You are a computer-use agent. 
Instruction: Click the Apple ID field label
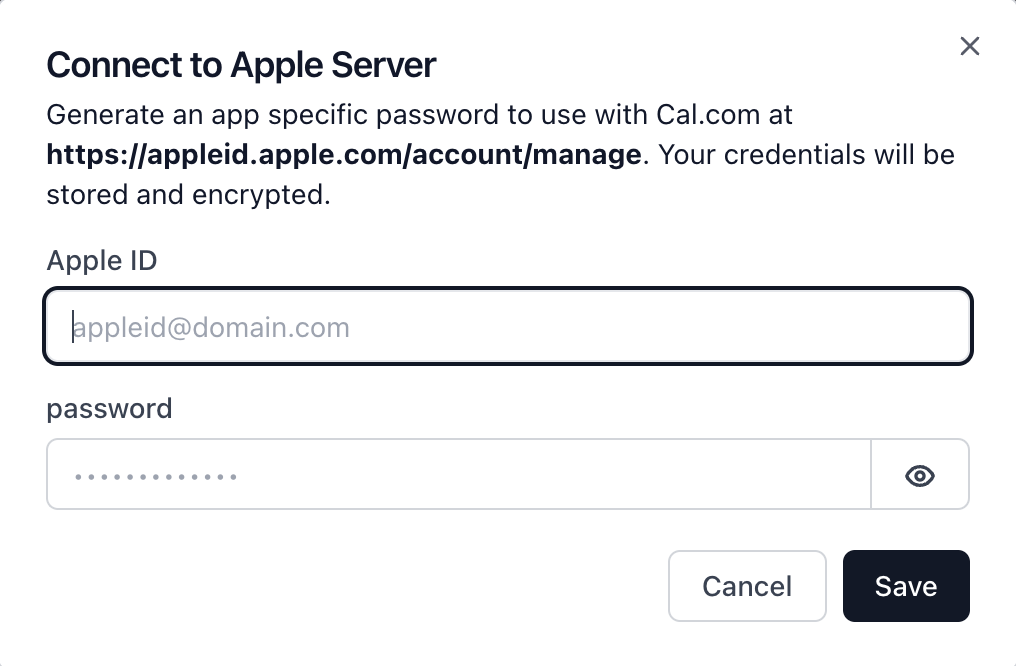[102, 260]
